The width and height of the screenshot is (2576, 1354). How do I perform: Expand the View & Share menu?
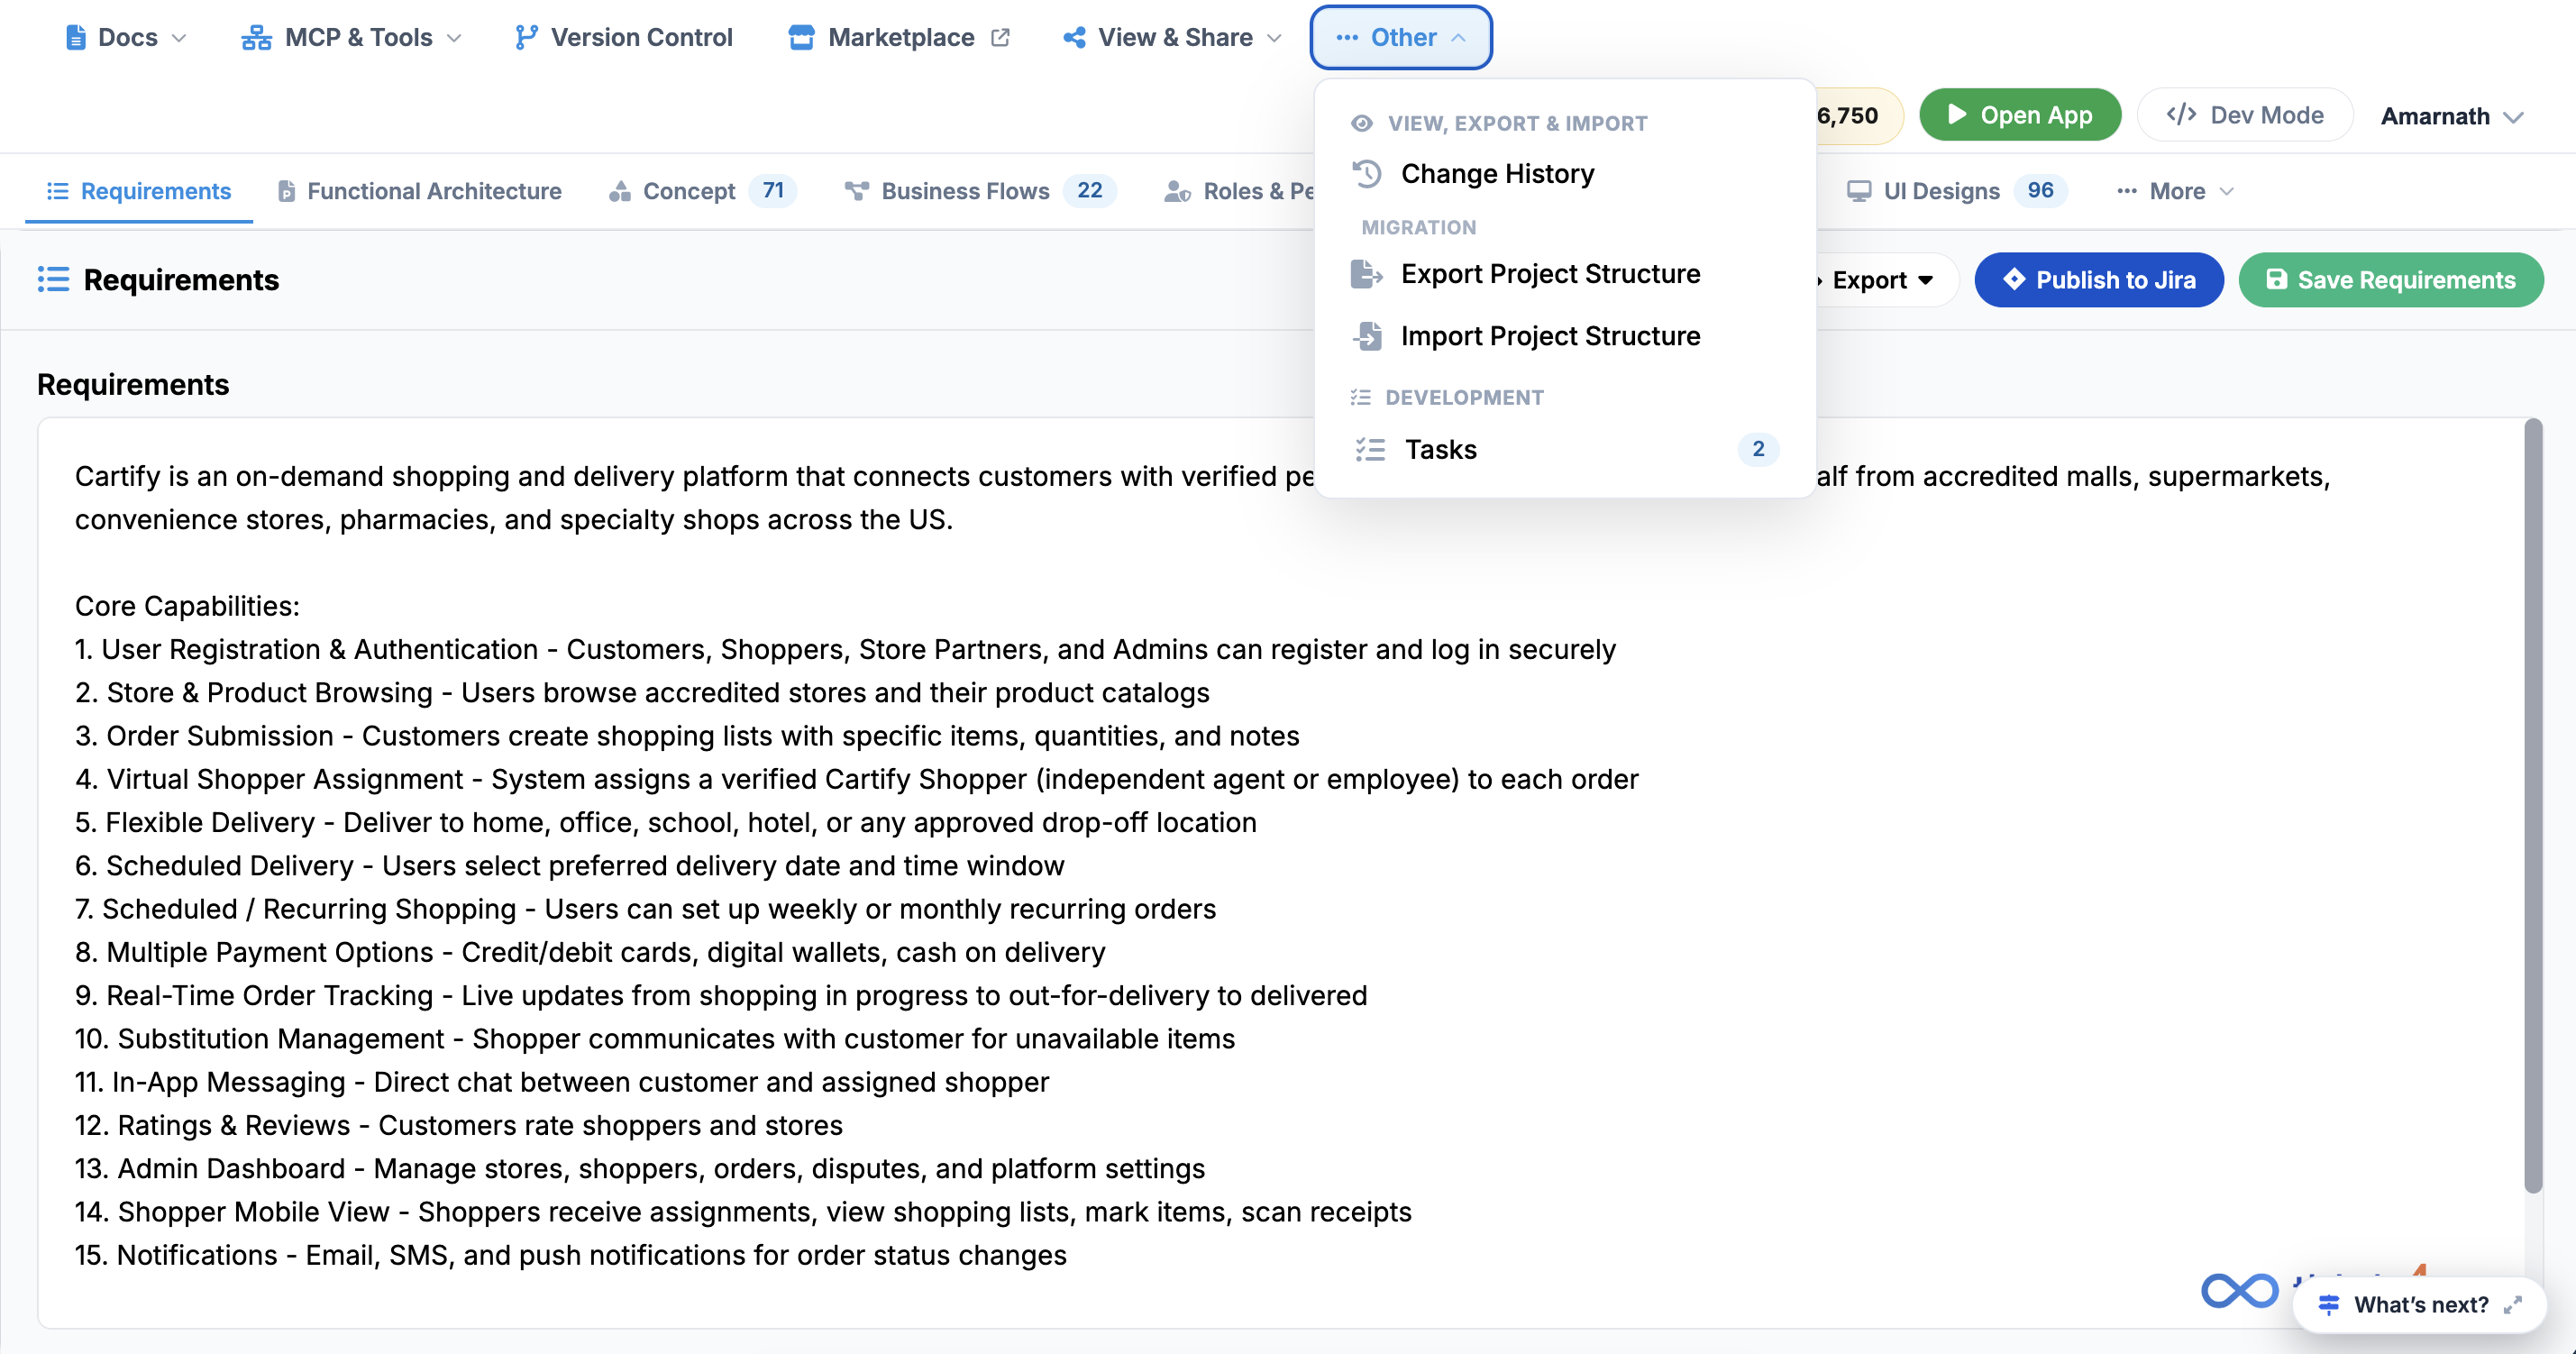coord(1172,37)
